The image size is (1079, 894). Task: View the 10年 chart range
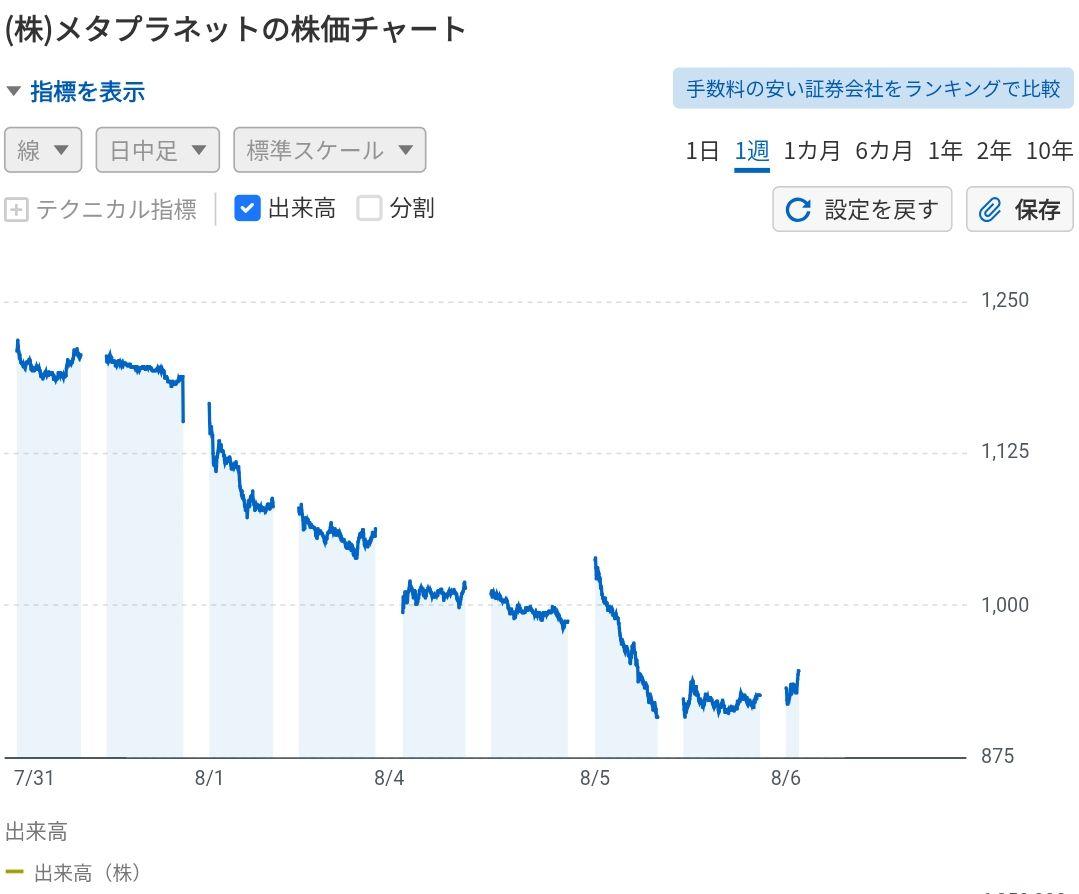[1049, 151]
